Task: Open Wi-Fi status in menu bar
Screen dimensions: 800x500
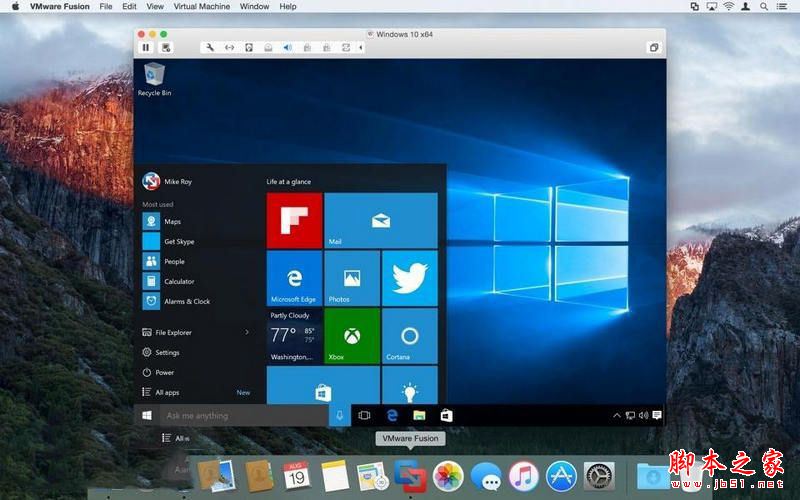Action: [729, 6]
